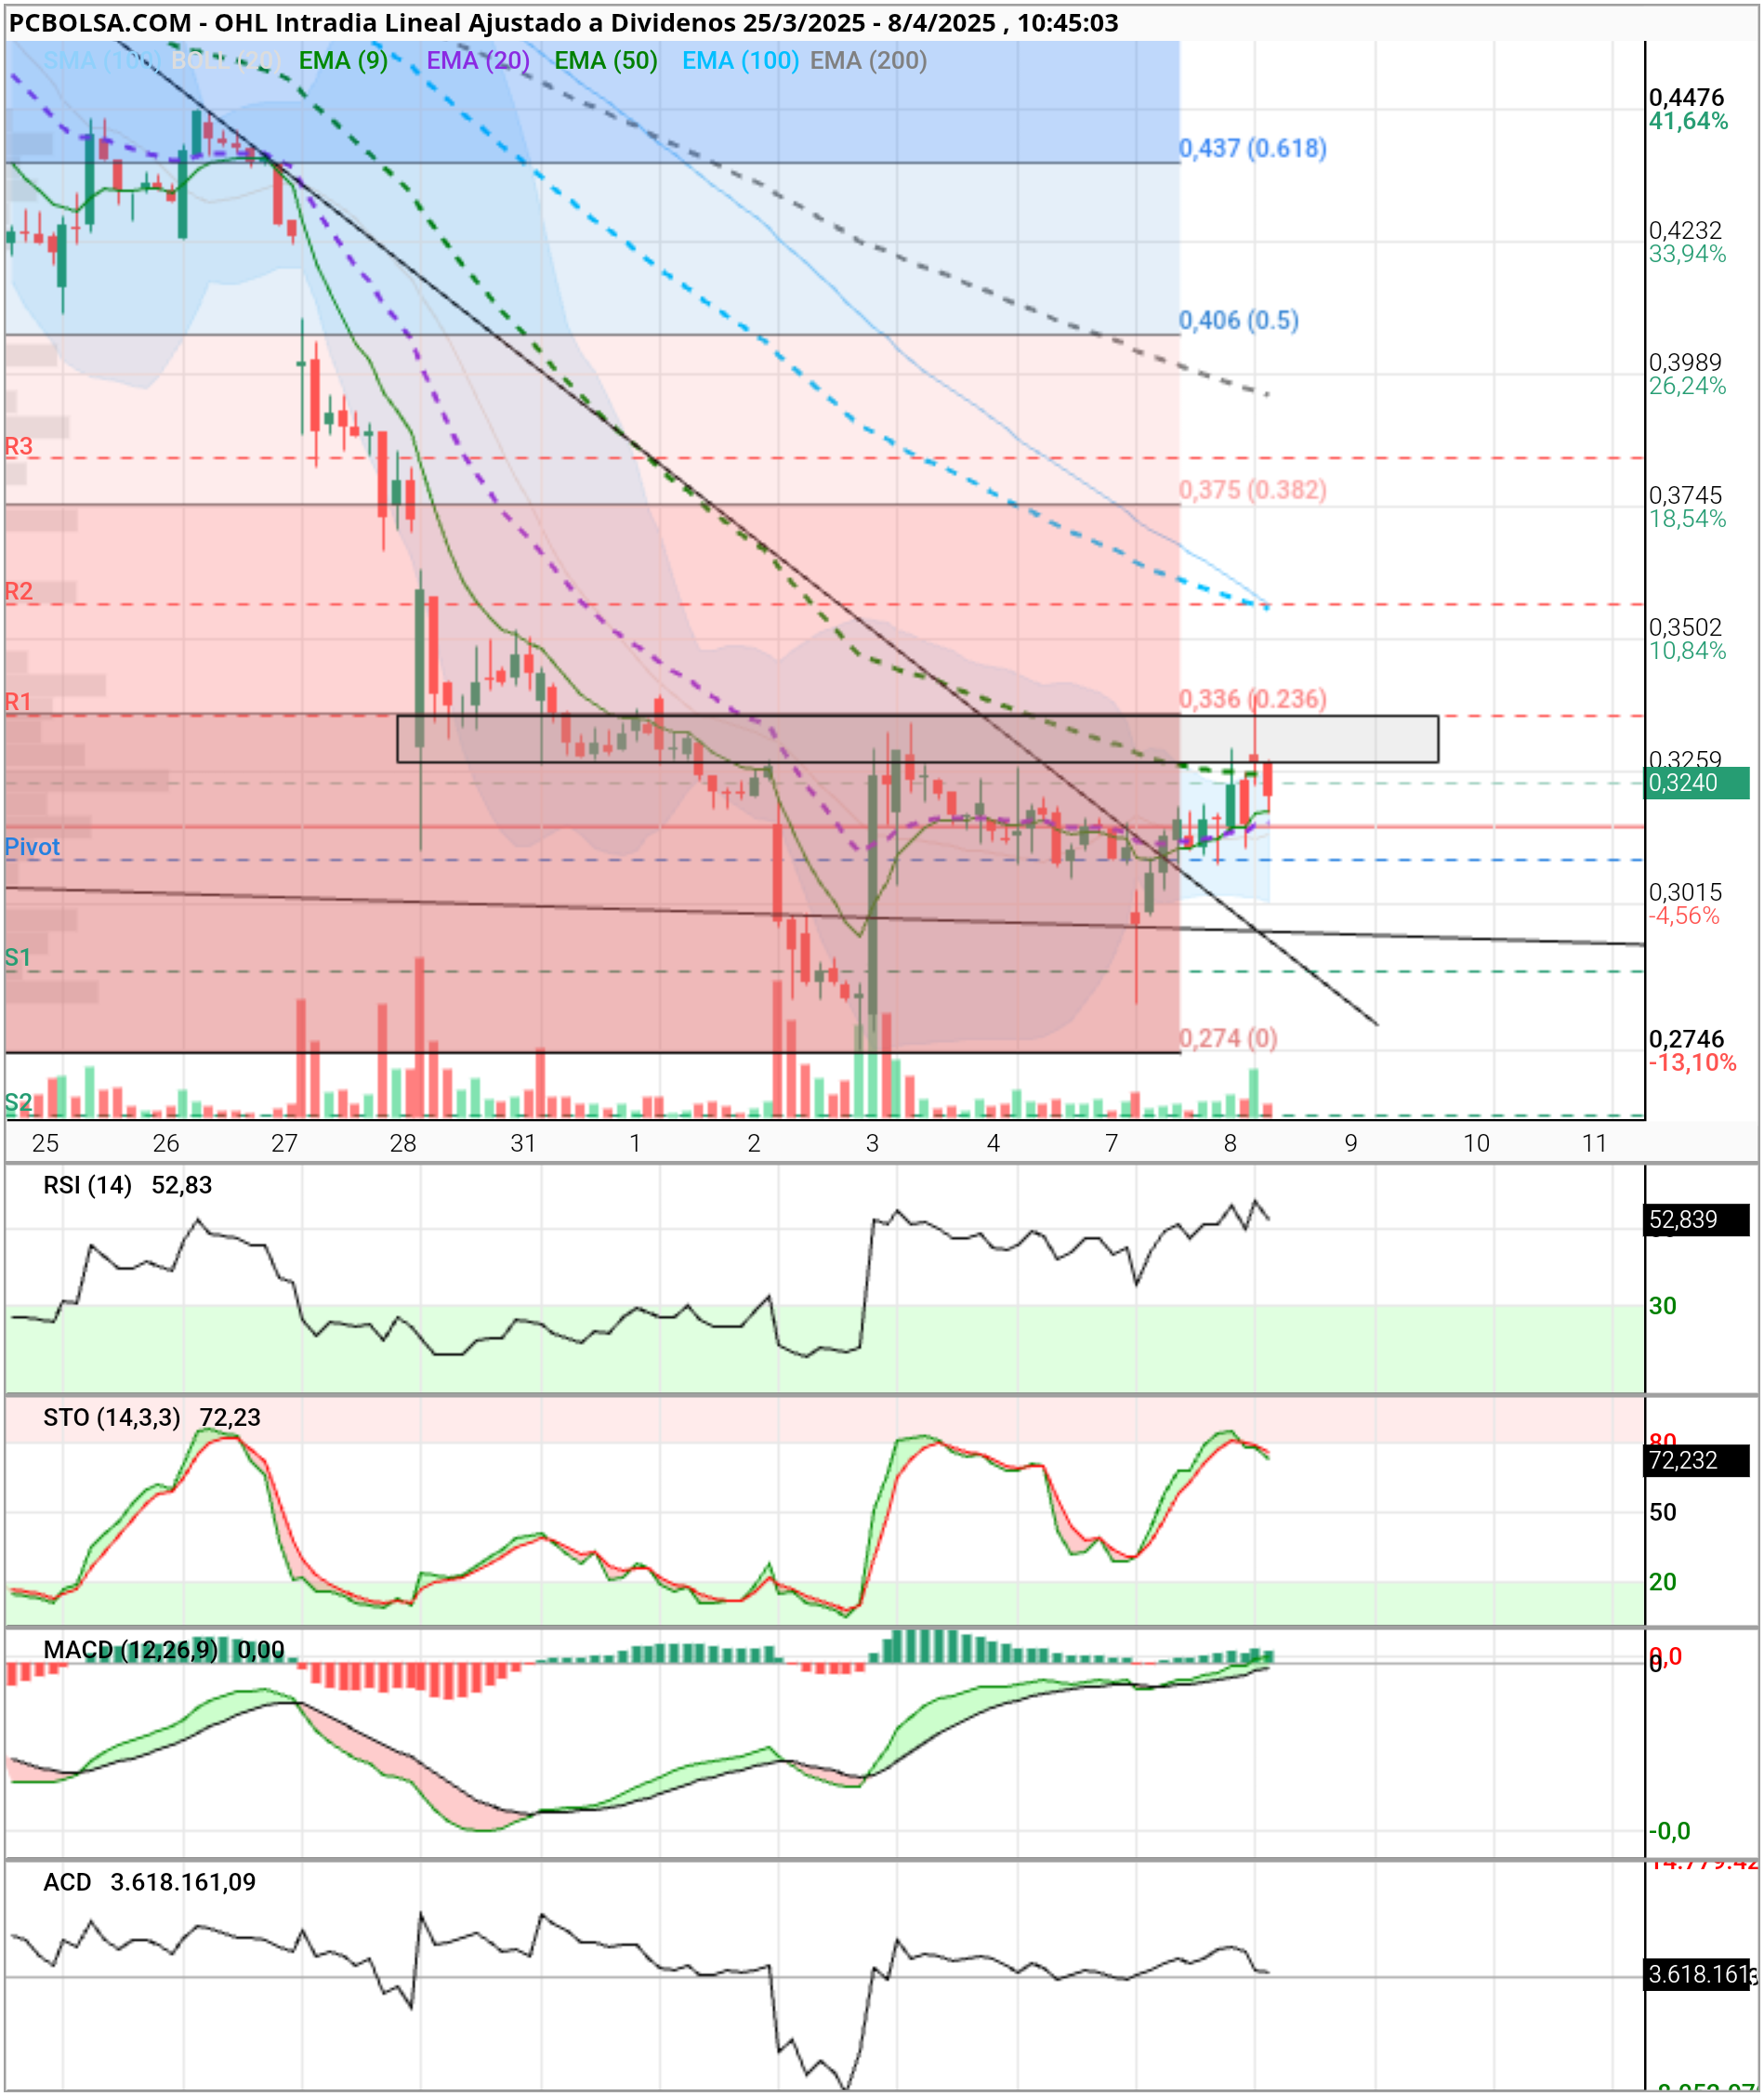Screen dimensions: 1764x2096
Task: Click the 10,84% percentage label
Action: [x=1688, y=651]
